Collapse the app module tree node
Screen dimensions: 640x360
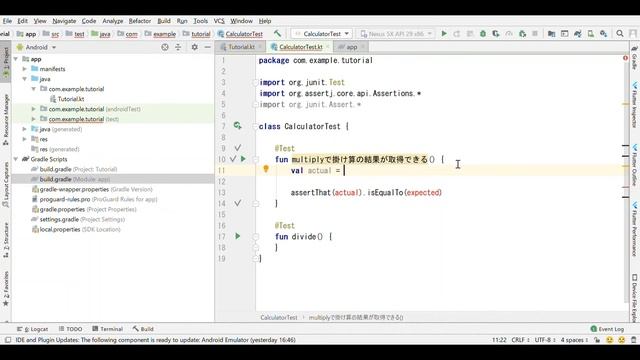click(16, 59)
